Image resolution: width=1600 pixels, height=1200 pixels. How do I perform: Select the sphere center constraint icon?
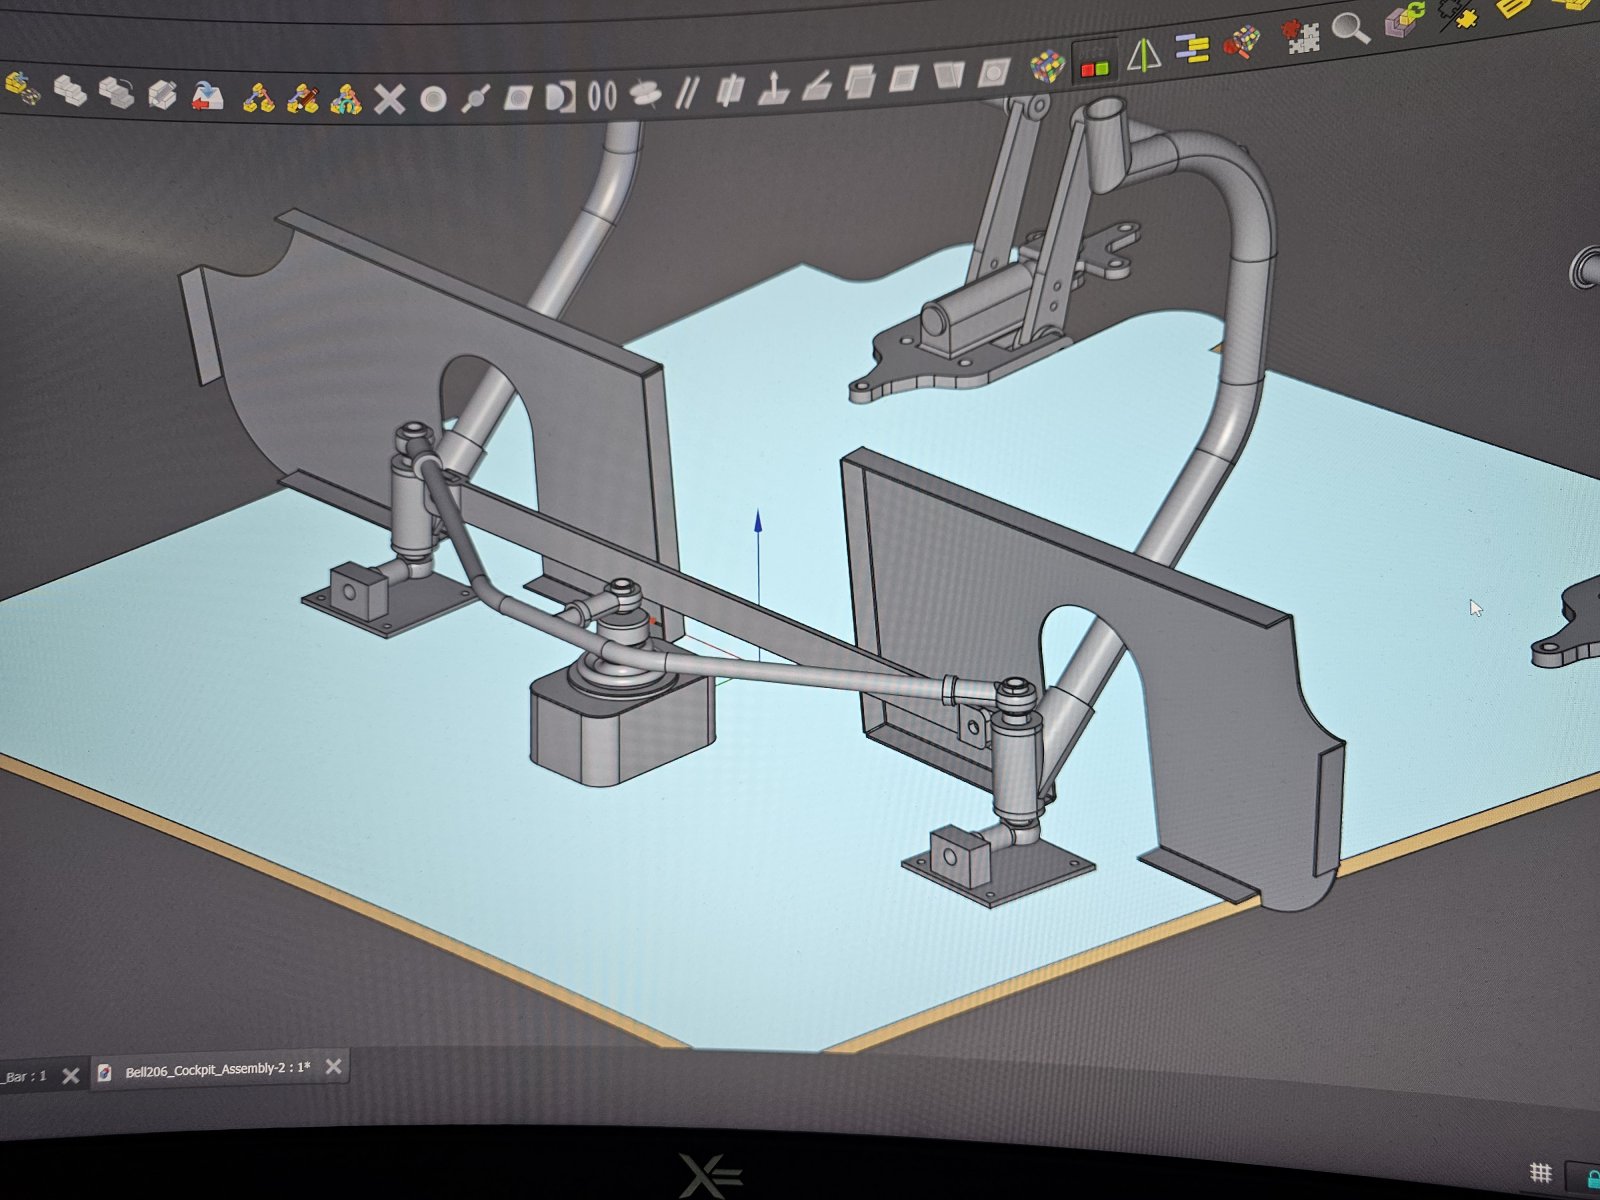pyautogui.click(x=560, y=97)
